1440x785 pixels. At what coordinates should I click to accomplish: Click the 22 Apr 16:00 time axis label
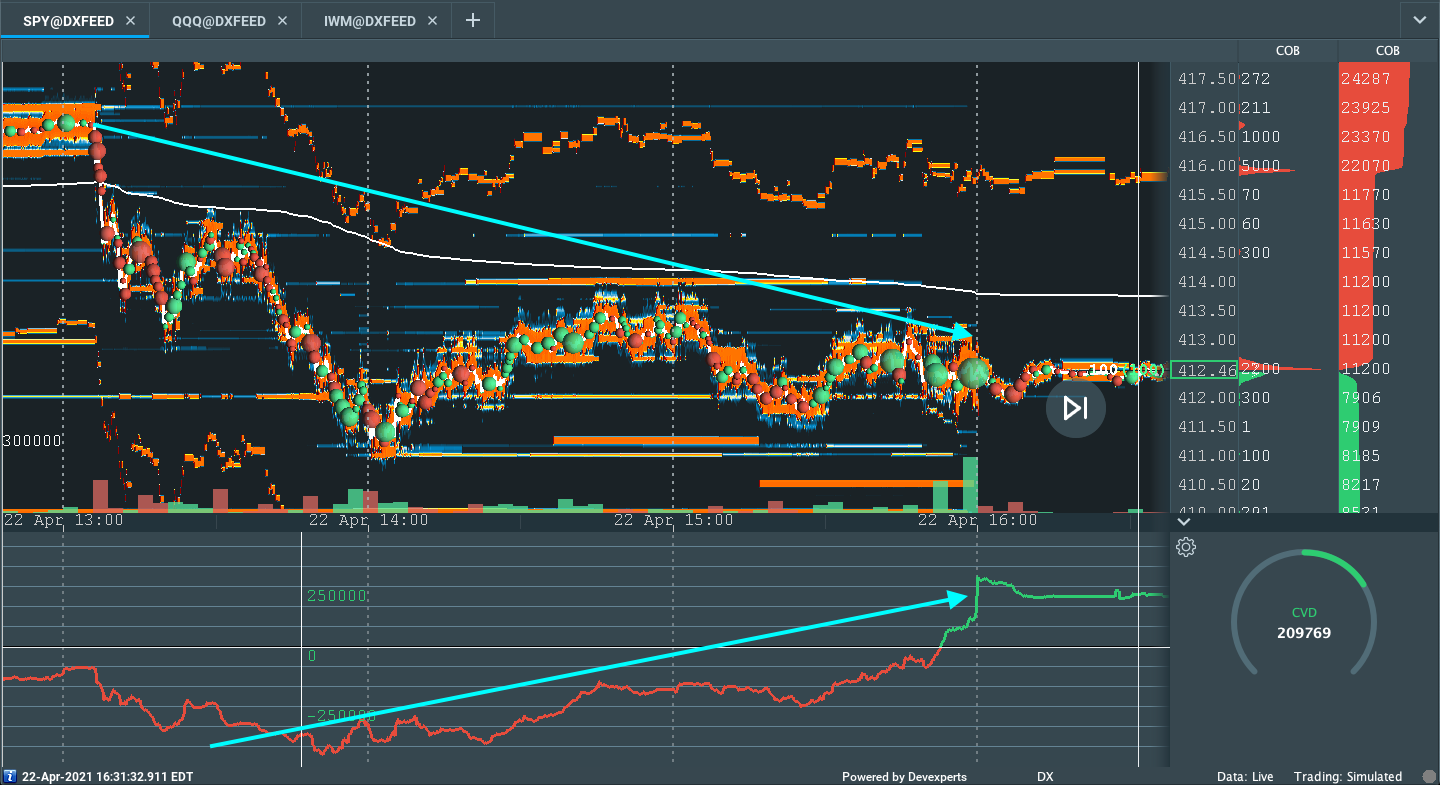click(x=978, y=521)
